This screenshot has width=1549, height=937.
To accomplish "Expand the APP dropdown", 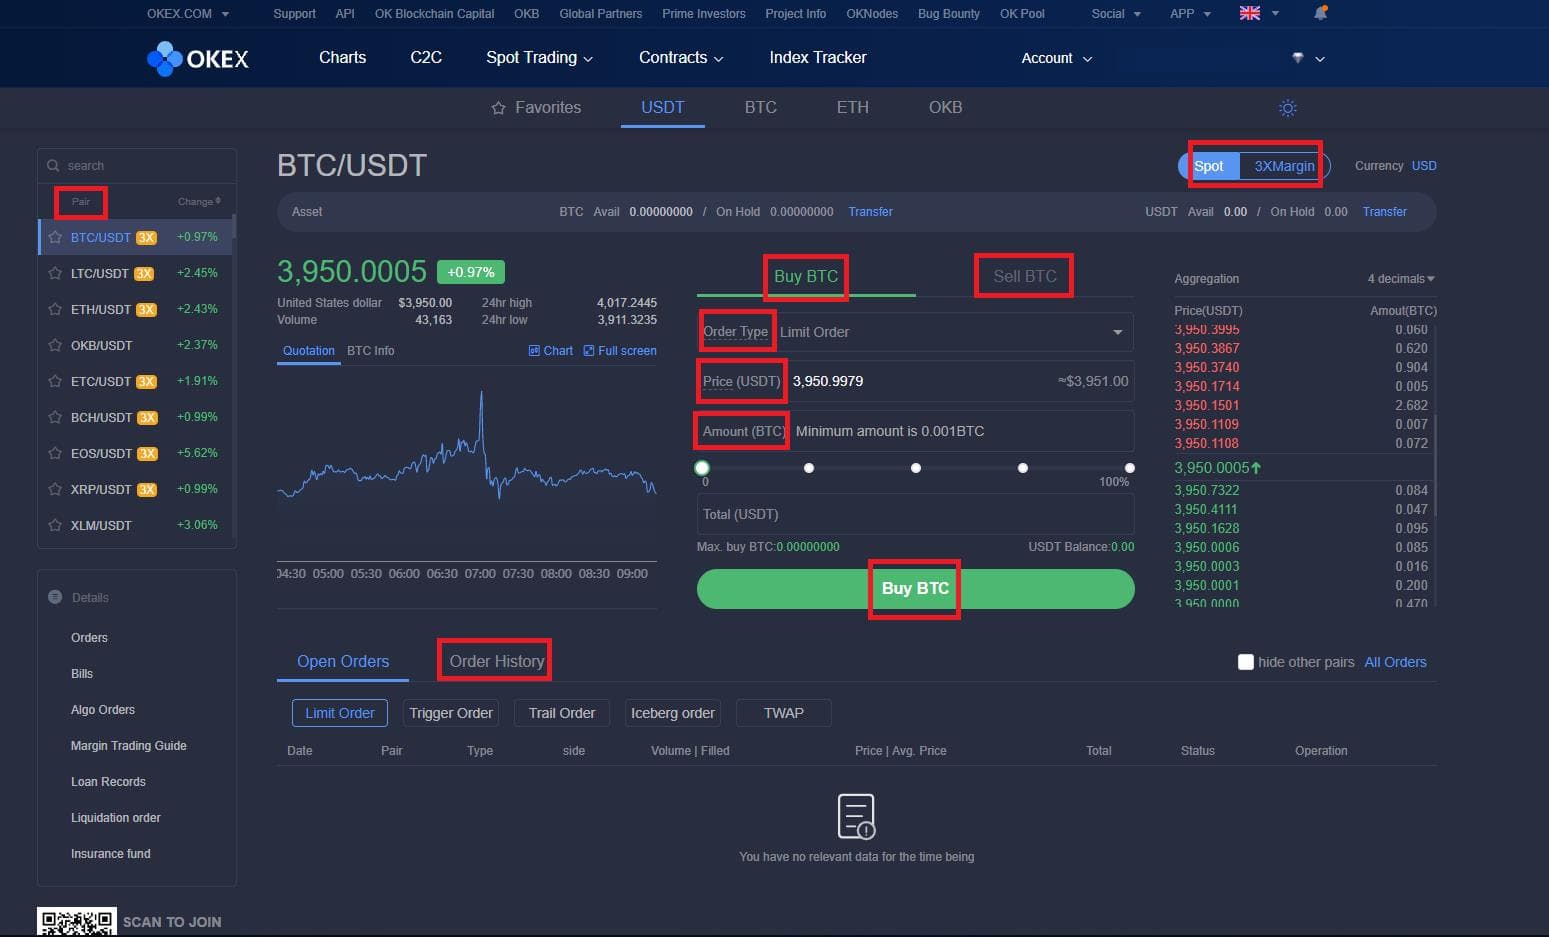I will [x=1190, y=14].
